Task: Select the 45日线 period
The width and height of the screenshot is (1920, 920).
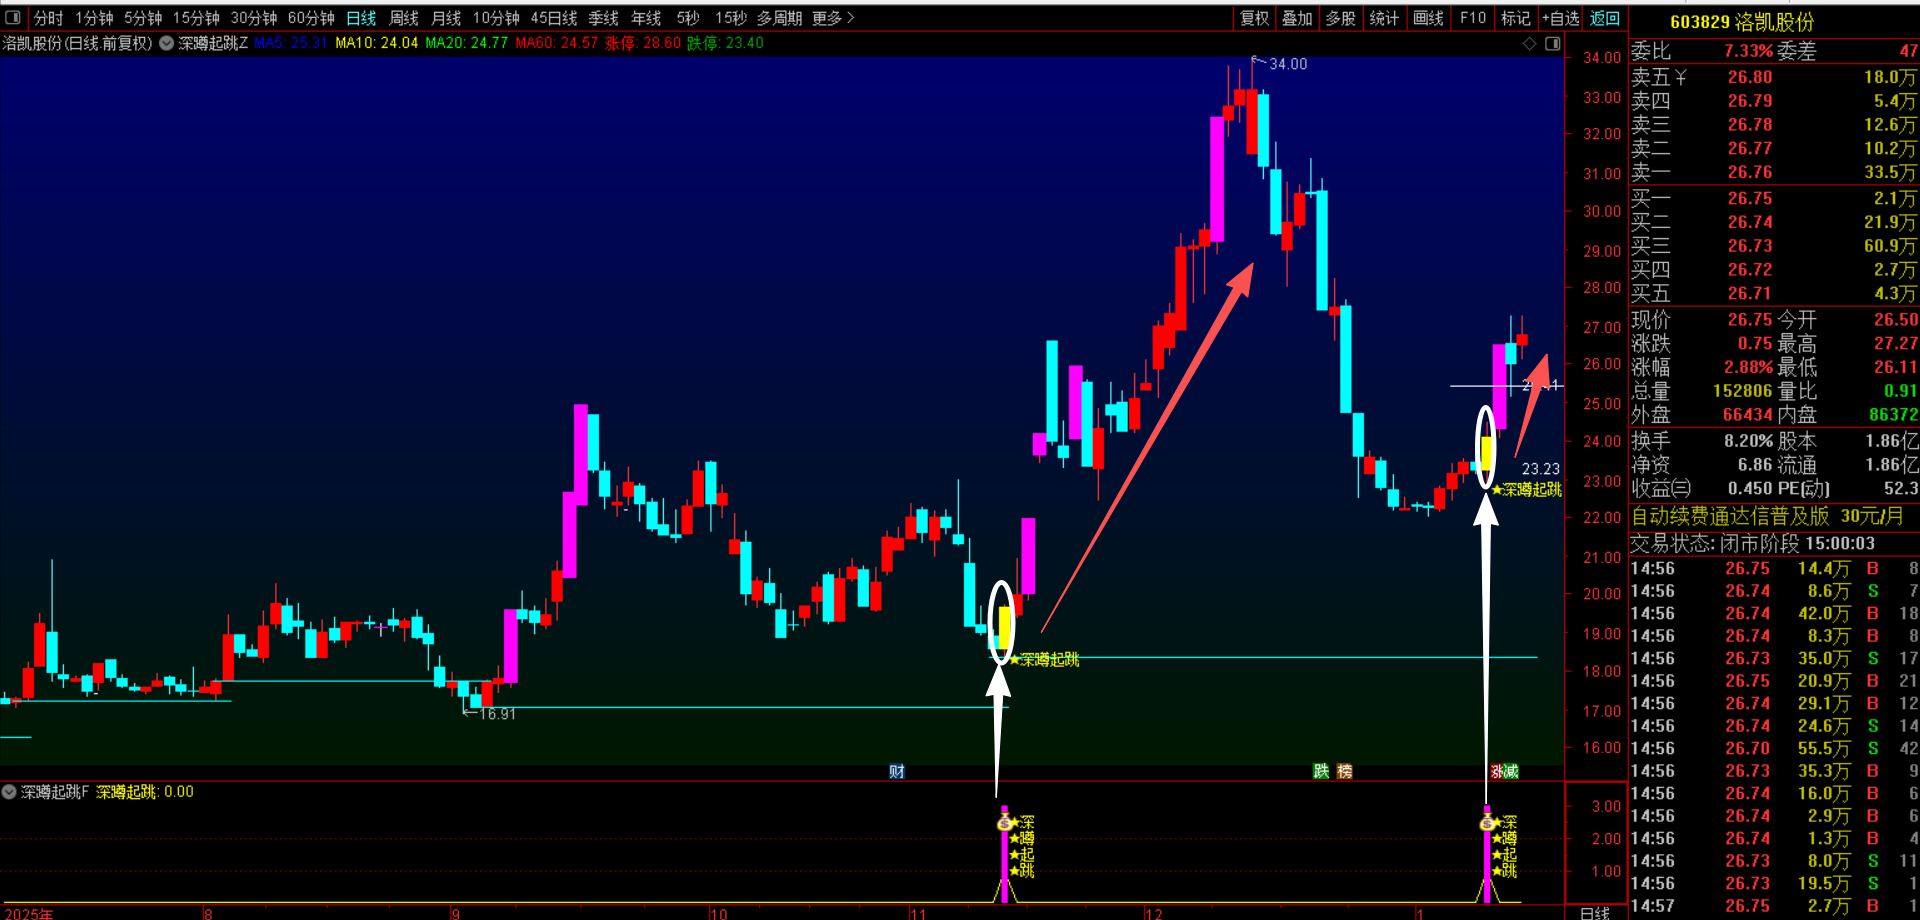Action: [x=554, y=18]
